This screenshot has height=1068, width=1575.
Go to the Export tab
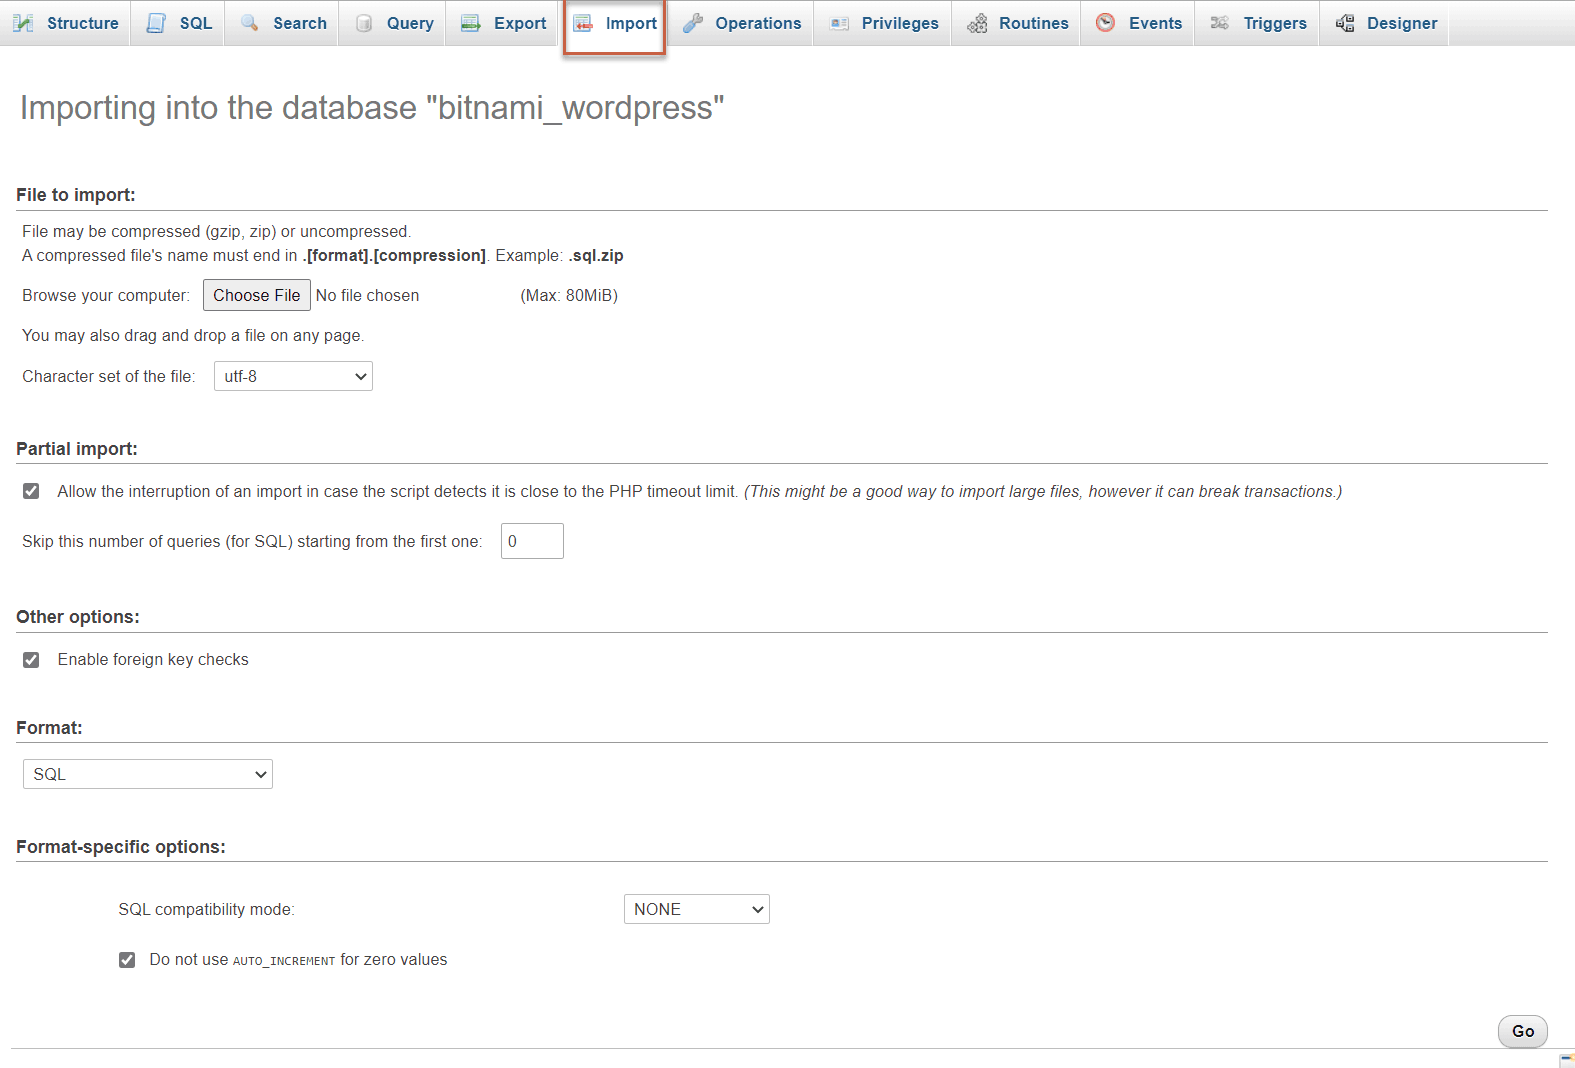[503, 23]
